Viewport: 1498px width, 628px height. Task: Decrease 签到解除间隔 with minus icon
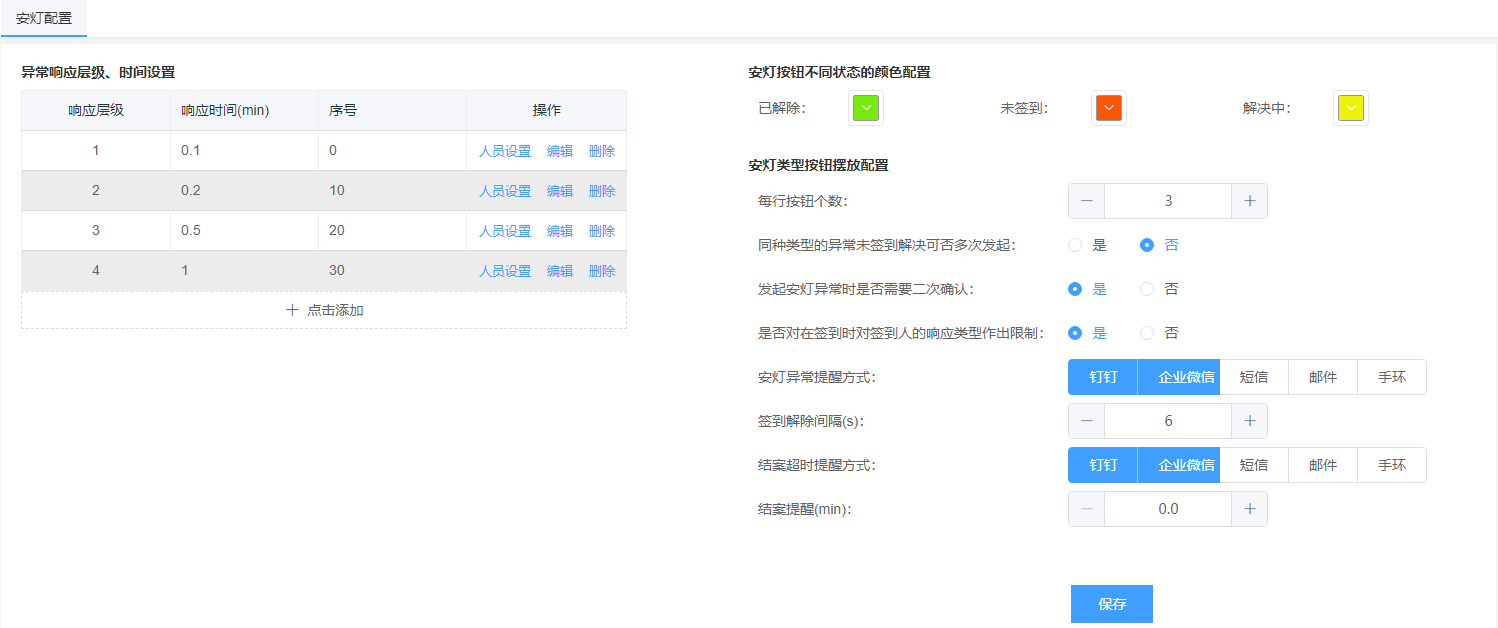pos(1086,421)
